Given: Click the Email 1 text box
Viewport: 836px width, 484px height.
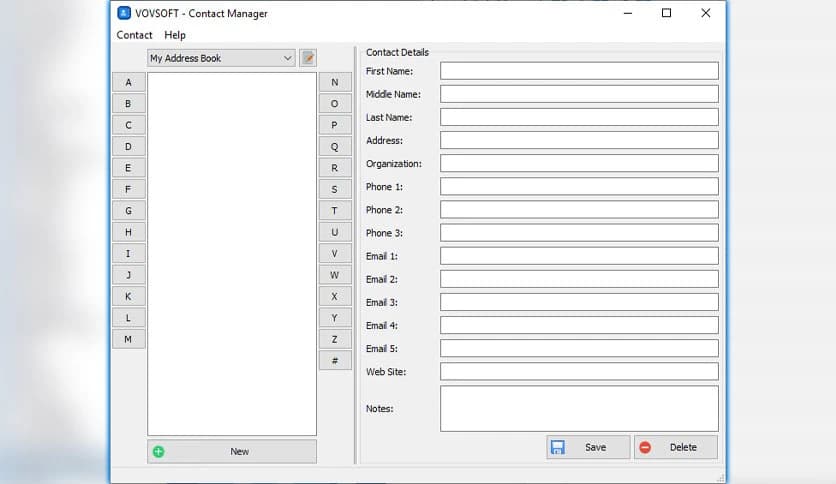Looking at the screenshot, I should point(579,256).
